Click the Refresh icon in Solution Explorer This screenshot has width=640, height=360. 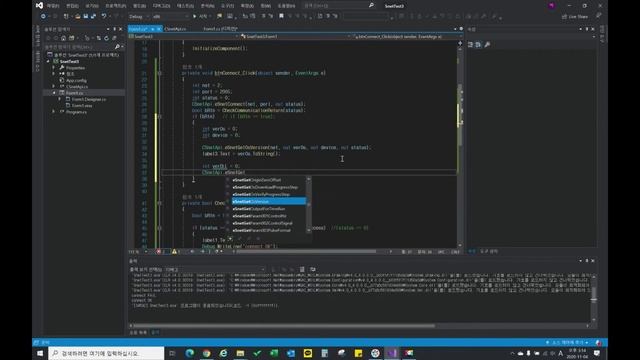(x=107, y=38)
